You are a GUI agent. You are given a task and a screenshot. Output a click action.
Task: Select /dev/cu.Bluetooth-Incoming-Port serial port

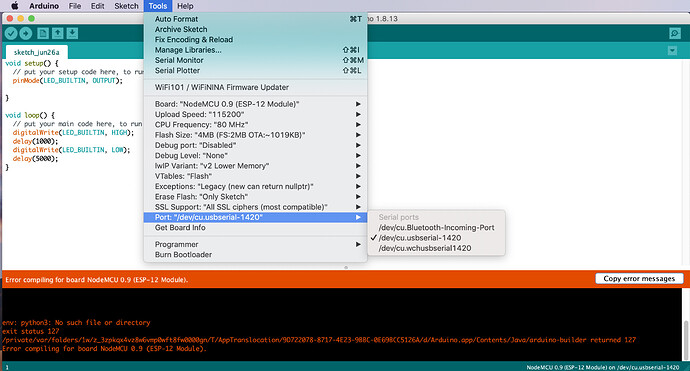click(436, 228)
